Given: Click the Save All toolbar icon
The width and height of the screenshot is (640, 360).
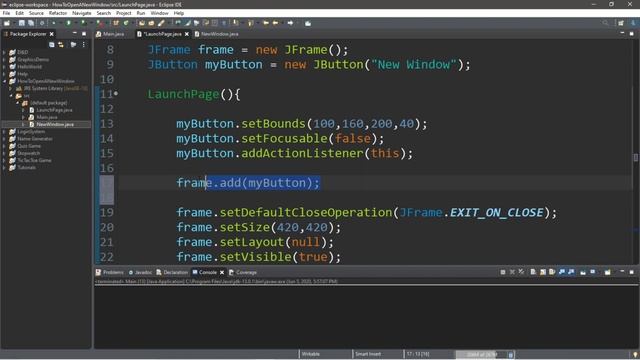Looking at the screenshot, I should [31, 23].
